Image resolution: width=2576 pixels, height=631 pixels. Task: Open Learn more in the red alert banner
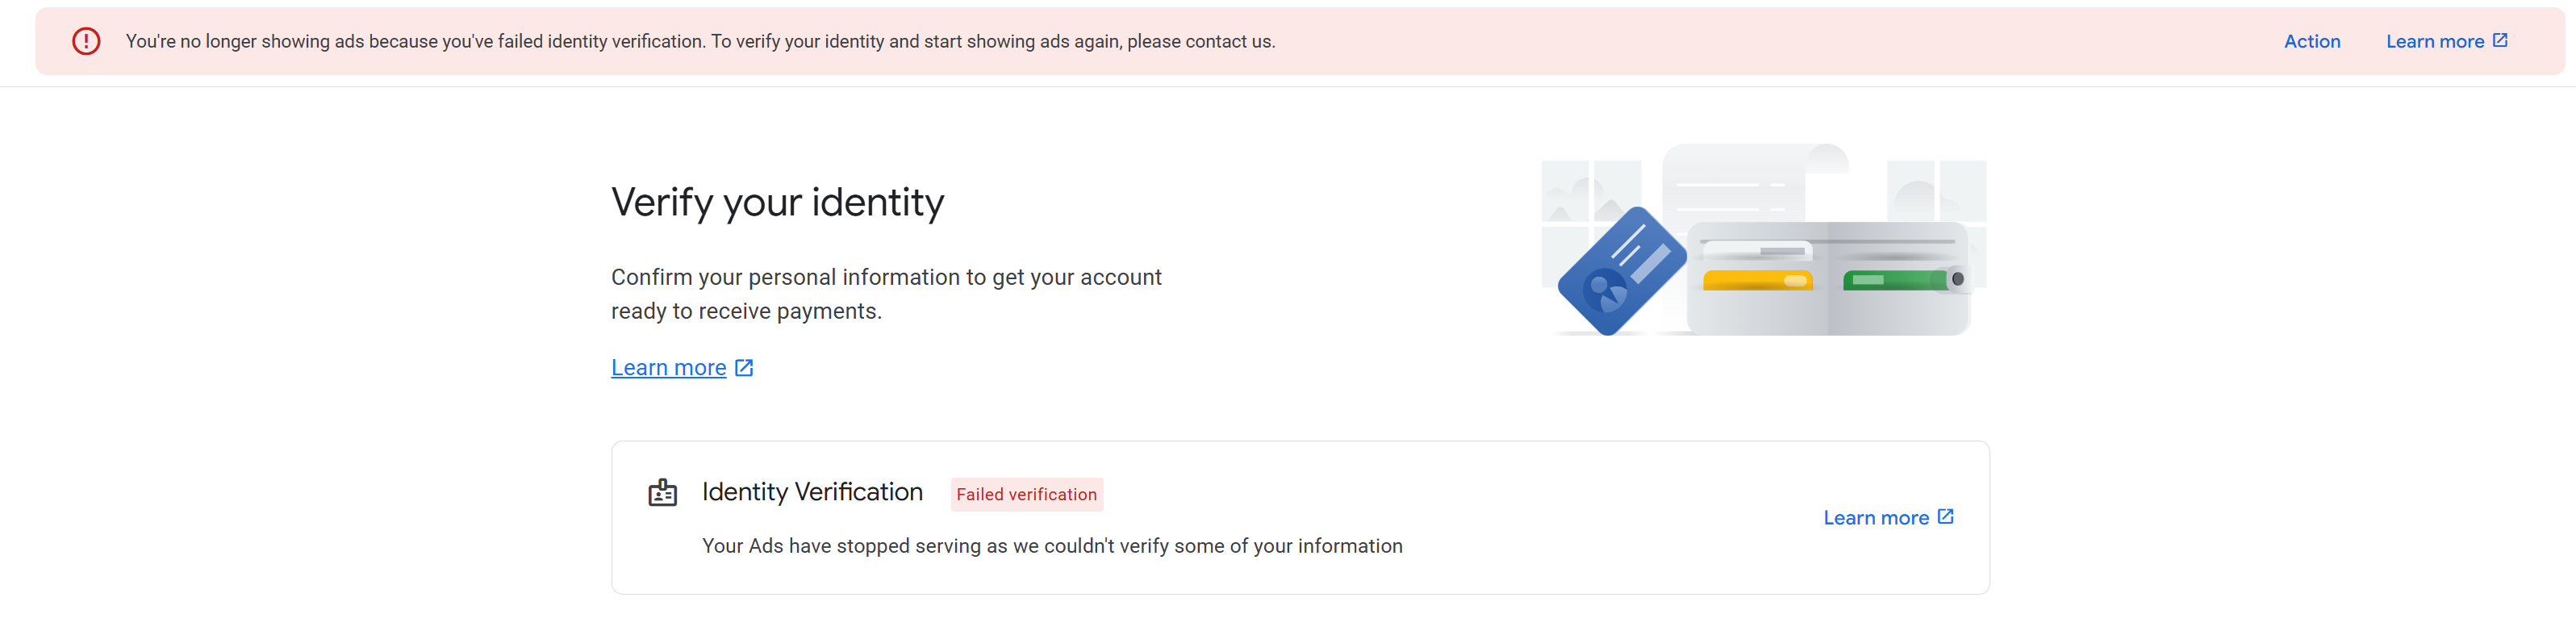tap(2434, 41)
